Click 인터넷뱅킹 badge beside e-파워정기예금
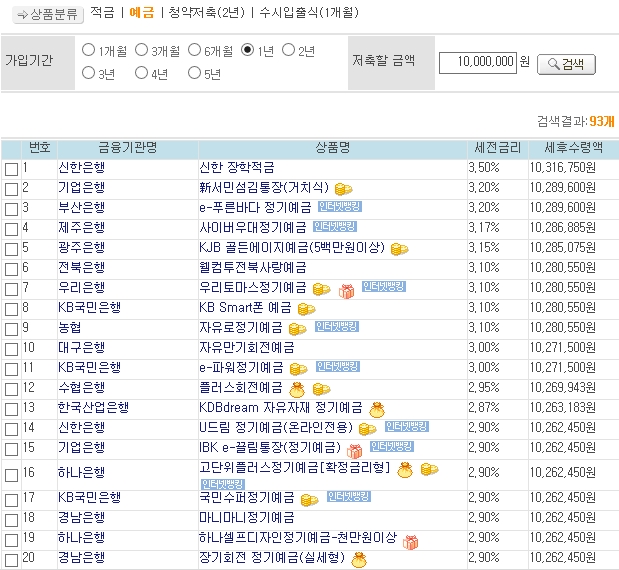This screenshot has width=619, height=570. 338,367
